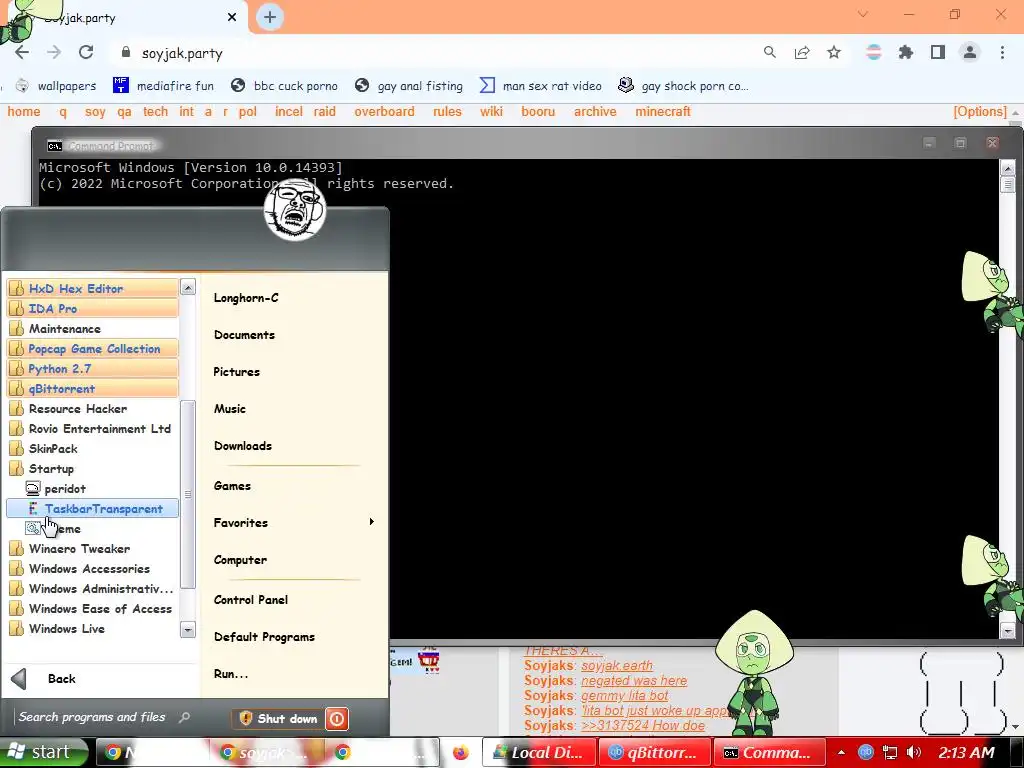Expand the Windows Administrative Tools folder
Image resolution: width=1024 pixels, height=768 pixels.
[93, 588]
